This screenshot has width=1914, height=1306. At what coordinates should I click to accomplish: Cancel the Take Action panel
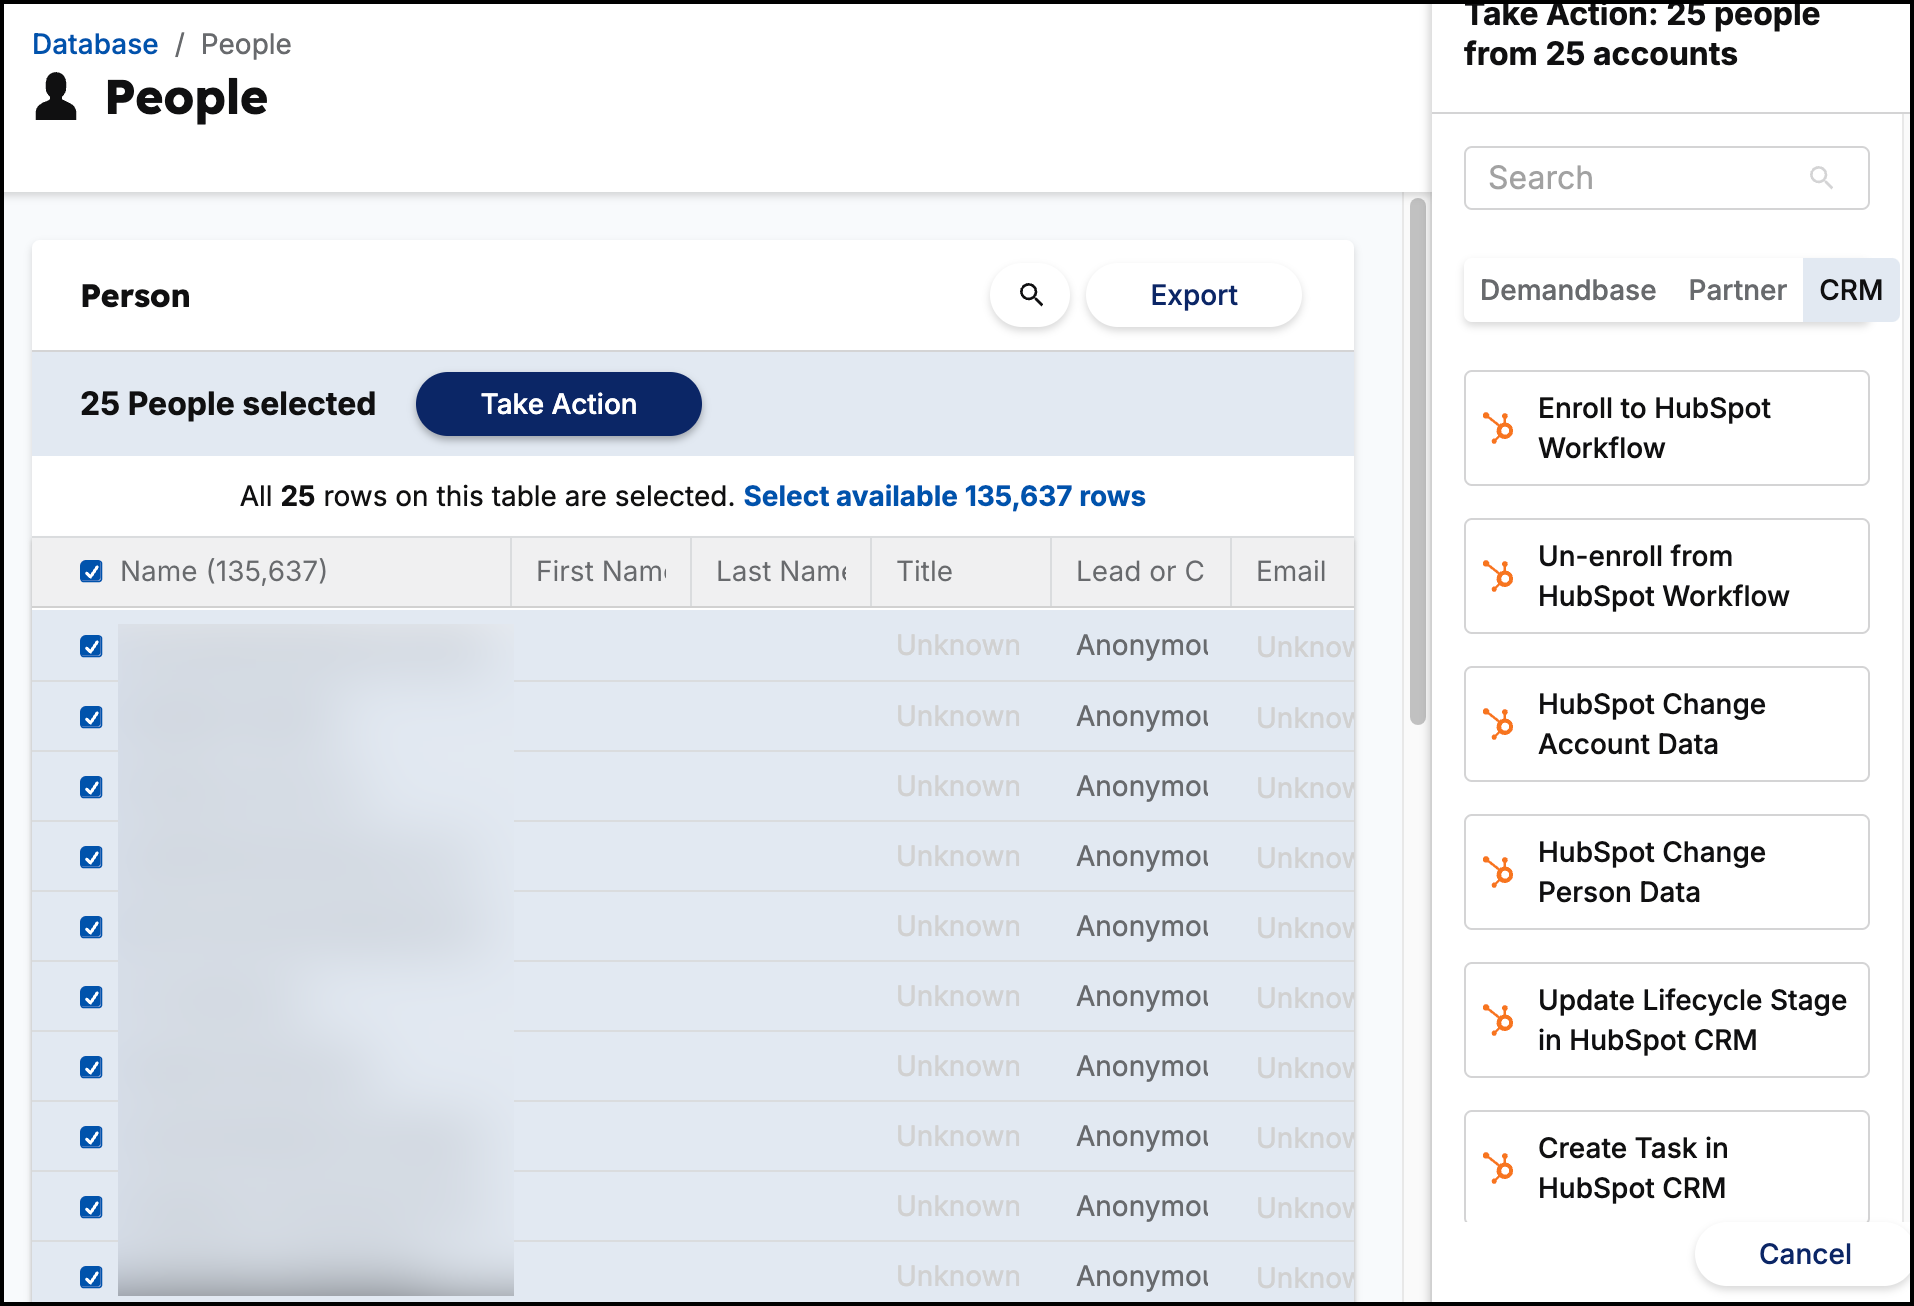pyautogui.click(x=1804, y=1254)
